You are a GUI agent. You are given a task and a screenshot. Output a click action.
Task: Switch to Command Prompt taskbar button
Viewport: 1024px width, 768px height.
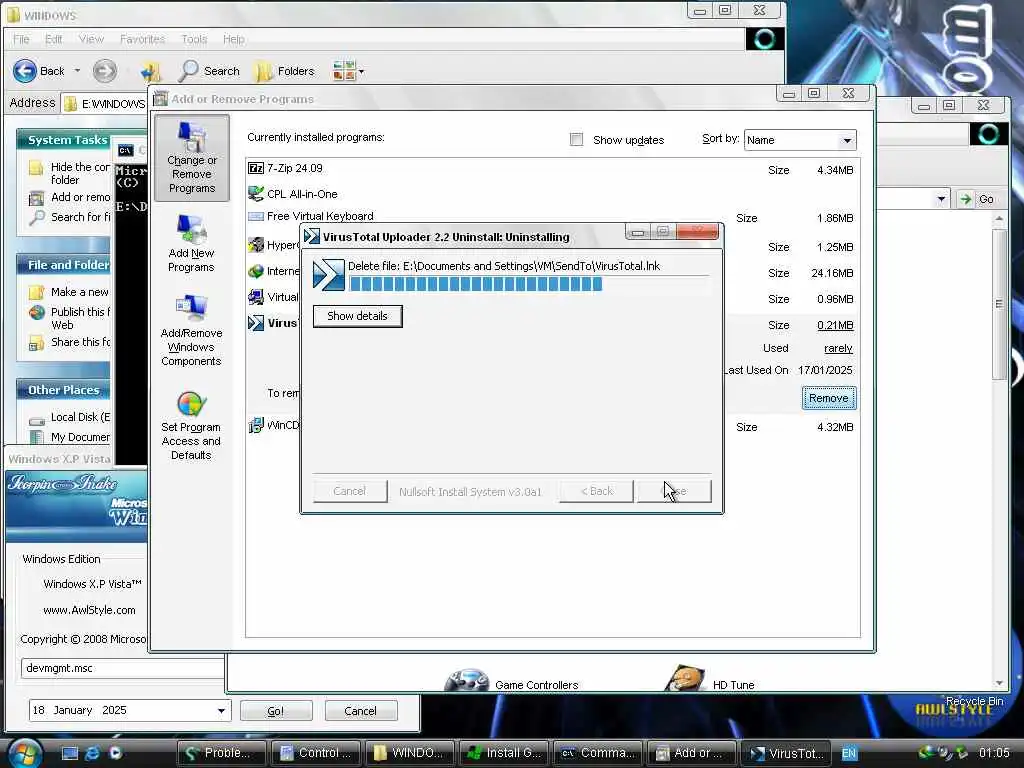tap(598, 753)
